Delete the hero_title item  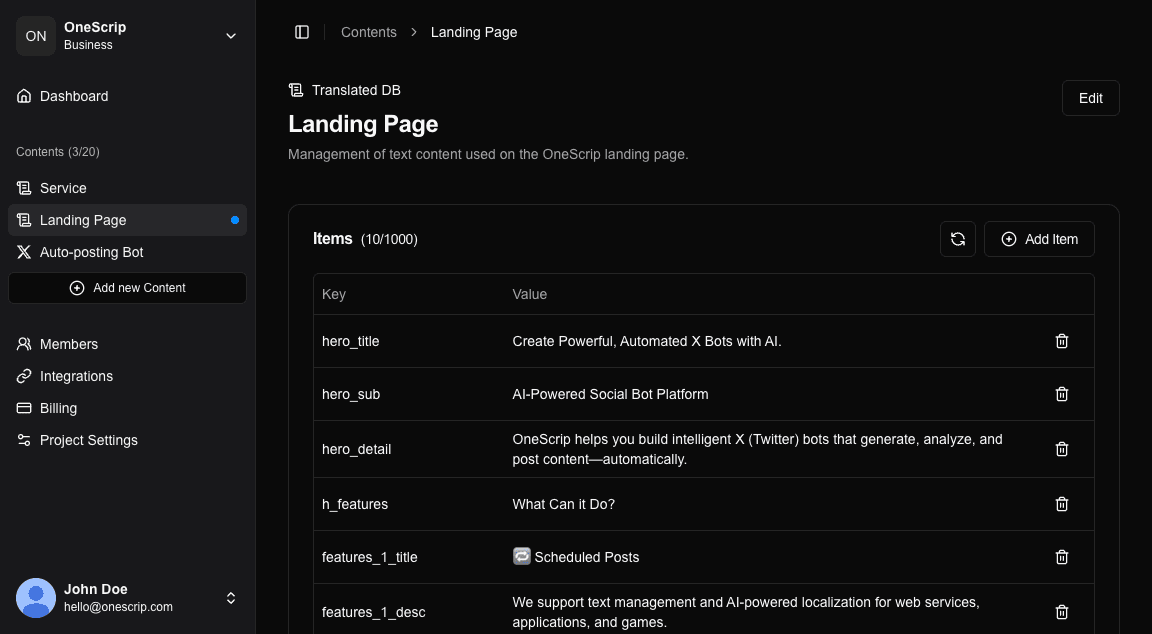(1062, 341)
